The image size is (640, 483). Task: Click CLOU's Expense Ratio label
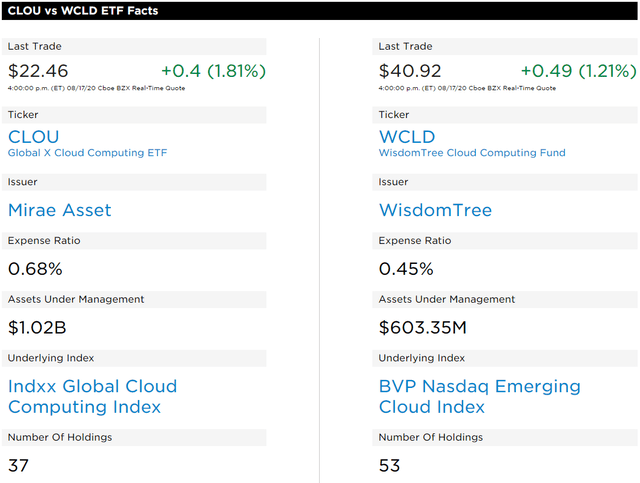tap(44, 240)
